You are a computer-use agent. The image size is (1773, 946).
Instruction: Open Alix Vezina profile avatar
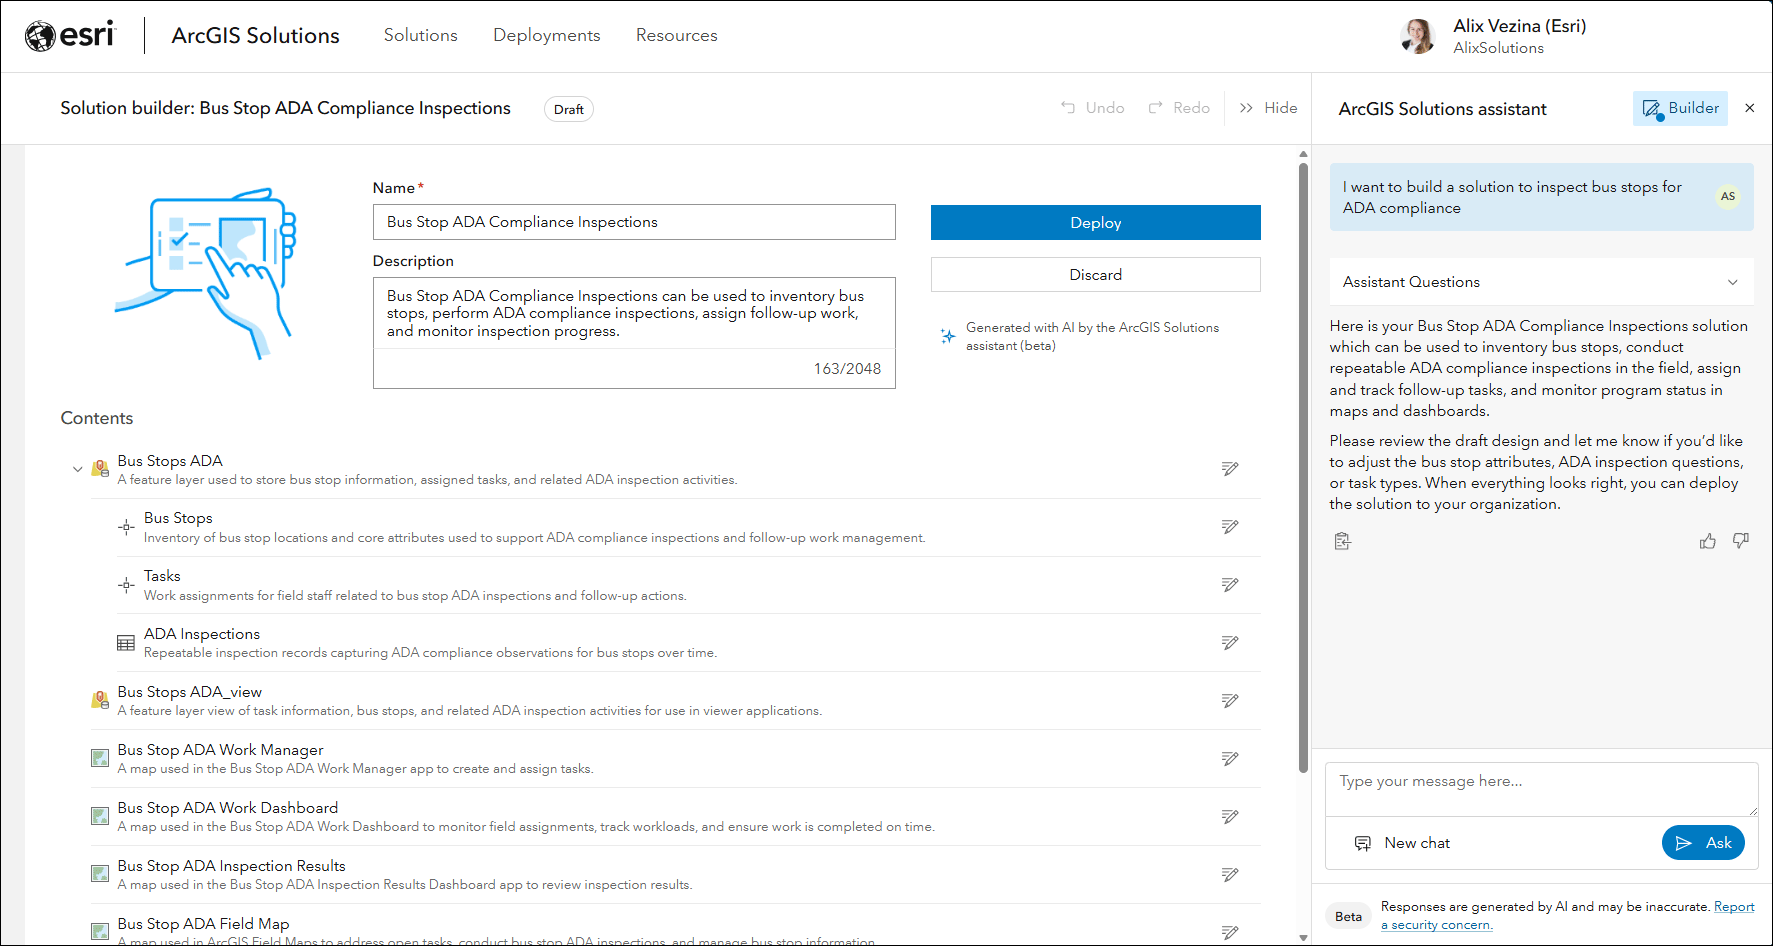click(1418, 36)
